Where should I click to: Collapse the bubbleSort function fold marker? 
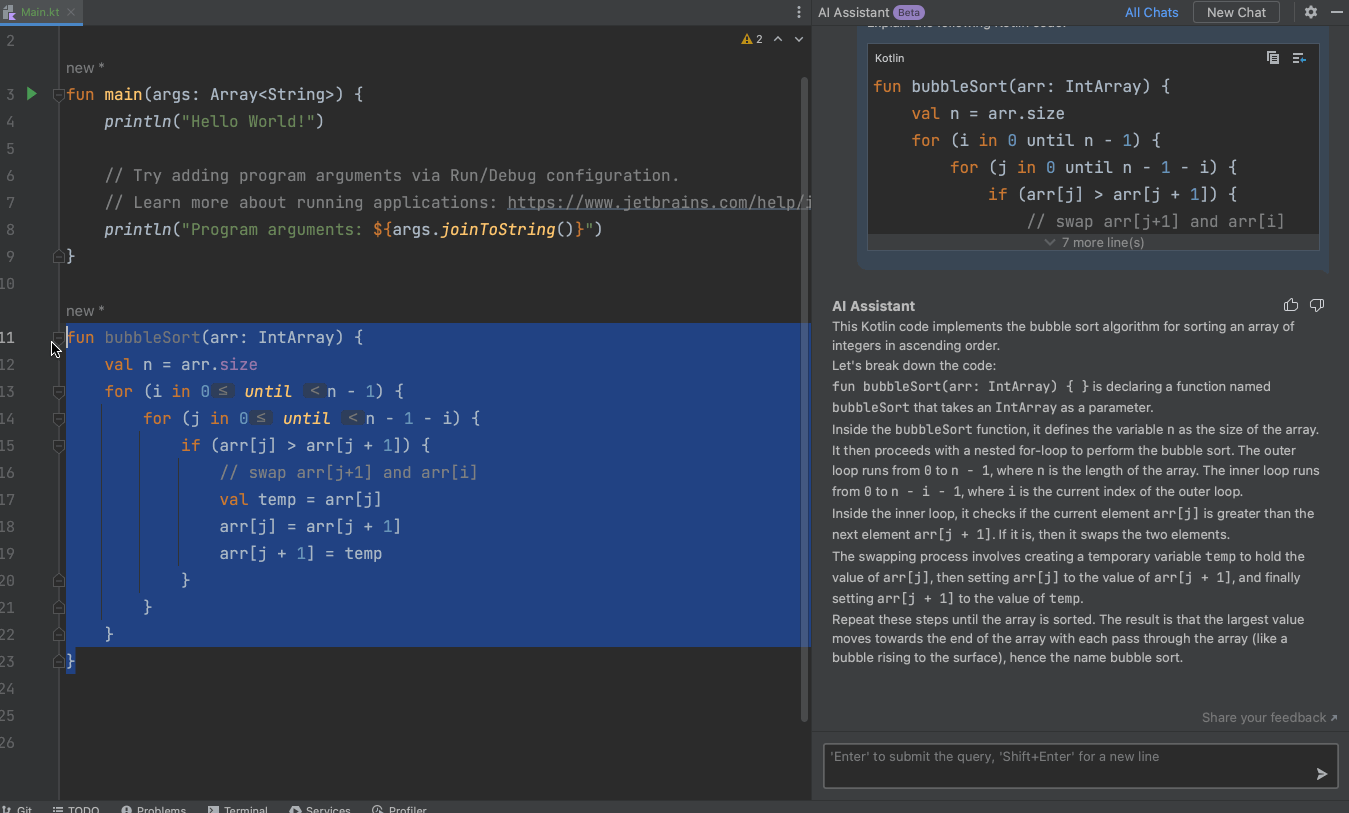[58, 338]
